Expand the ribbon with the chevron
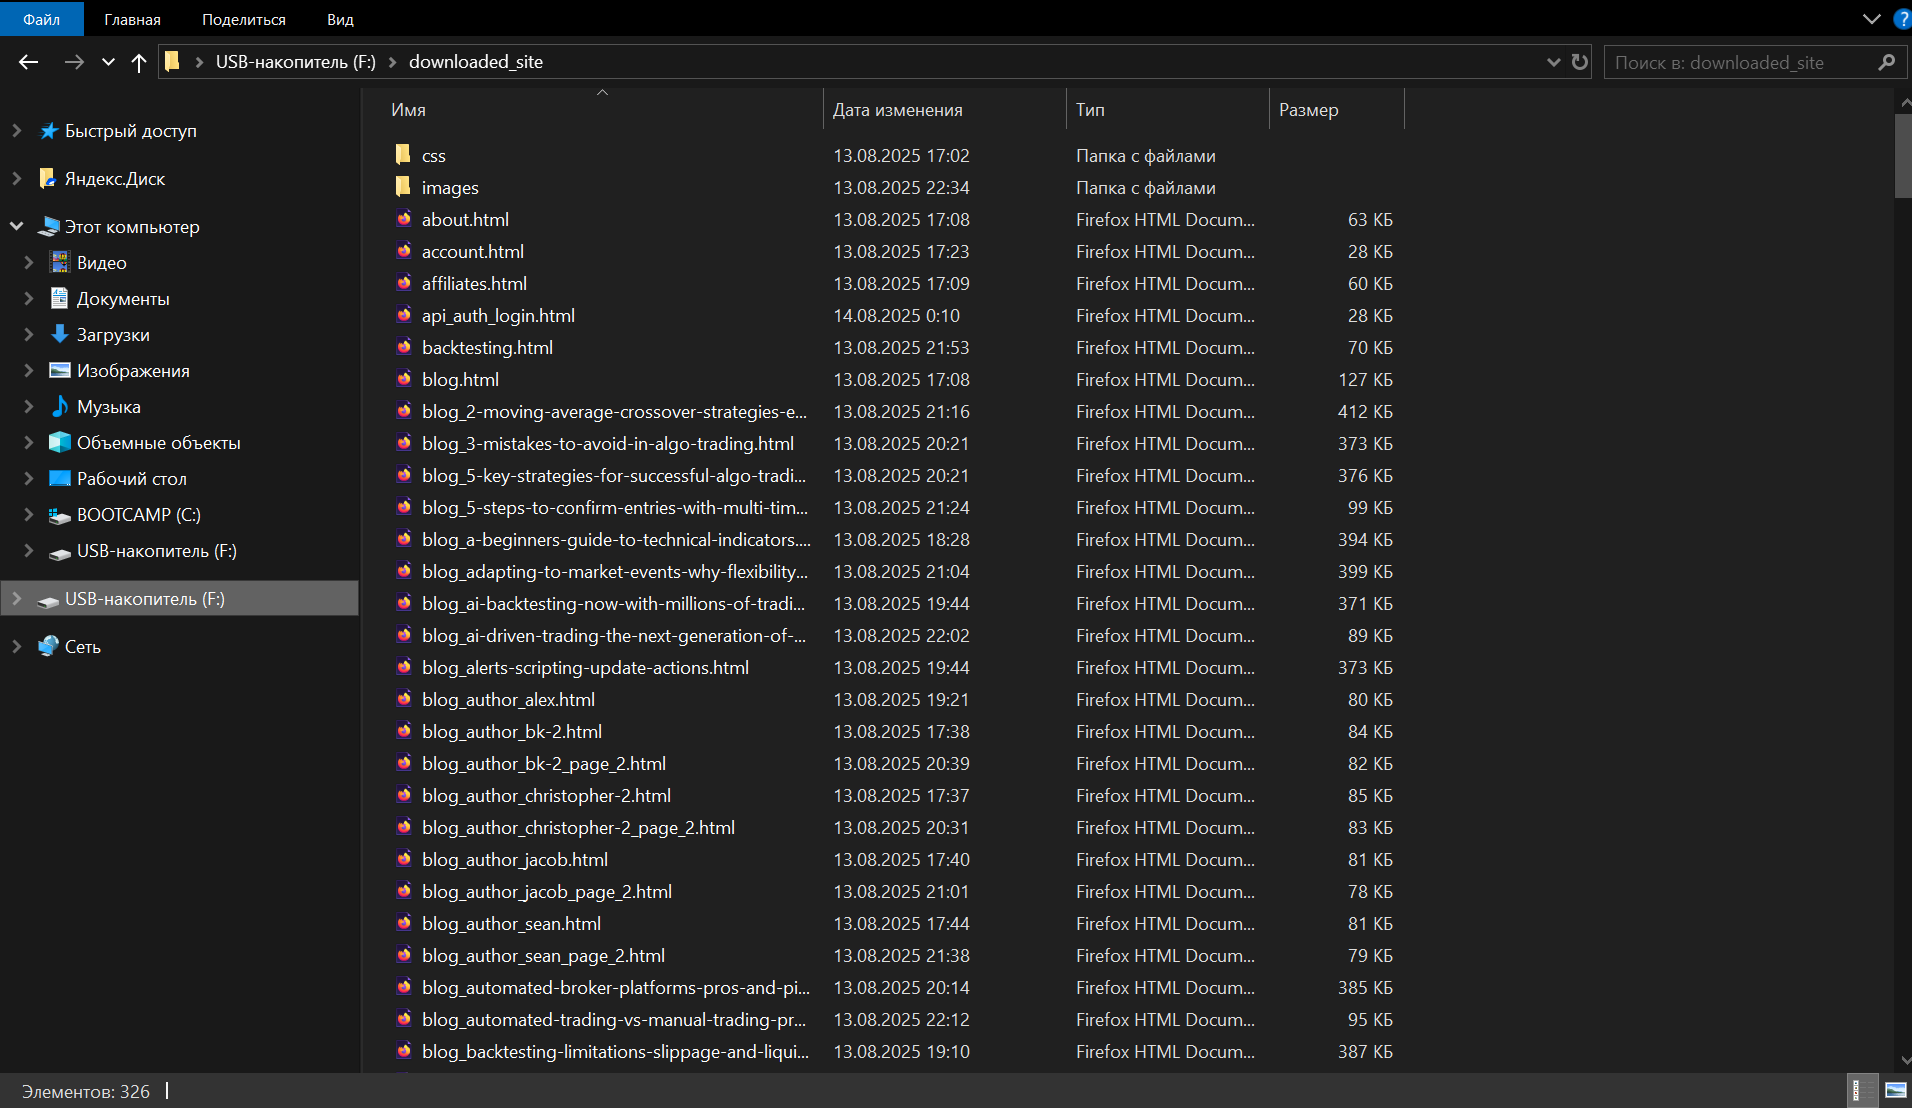Screen dimensions: 1912x1108 [x=1871, y=19]
